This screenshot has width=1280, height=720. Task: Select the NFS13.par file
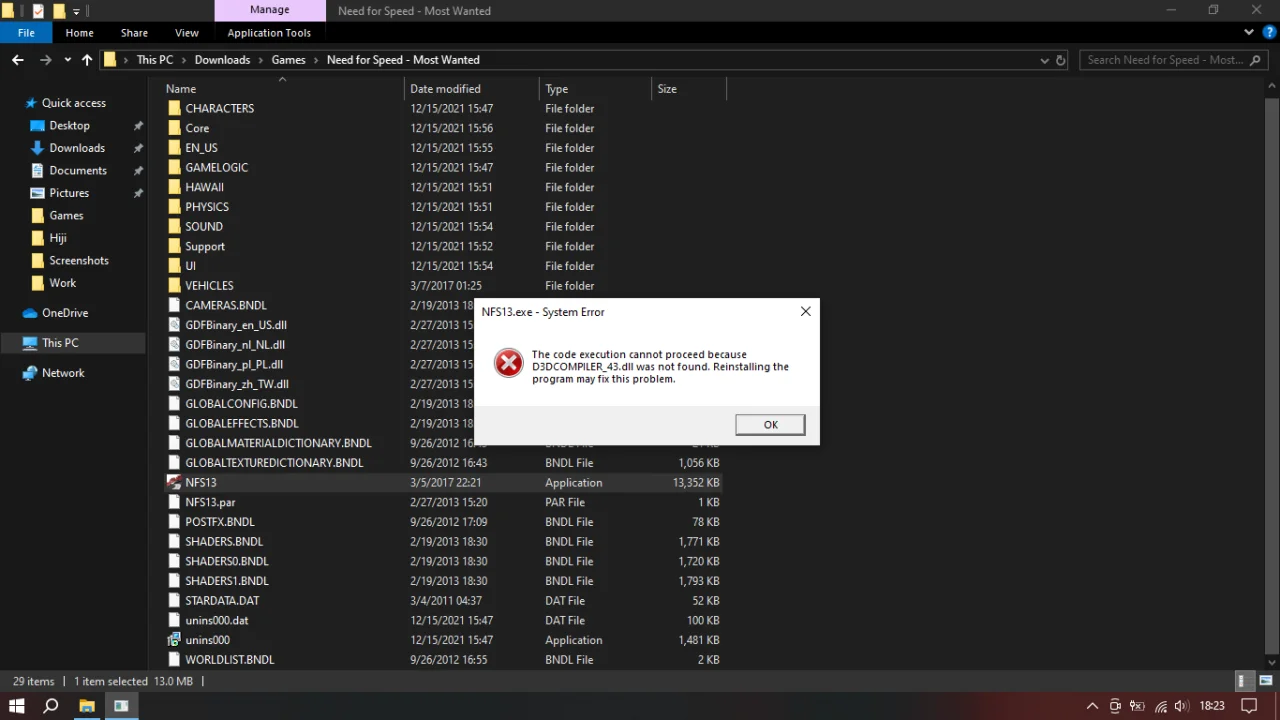click(210, 502)
